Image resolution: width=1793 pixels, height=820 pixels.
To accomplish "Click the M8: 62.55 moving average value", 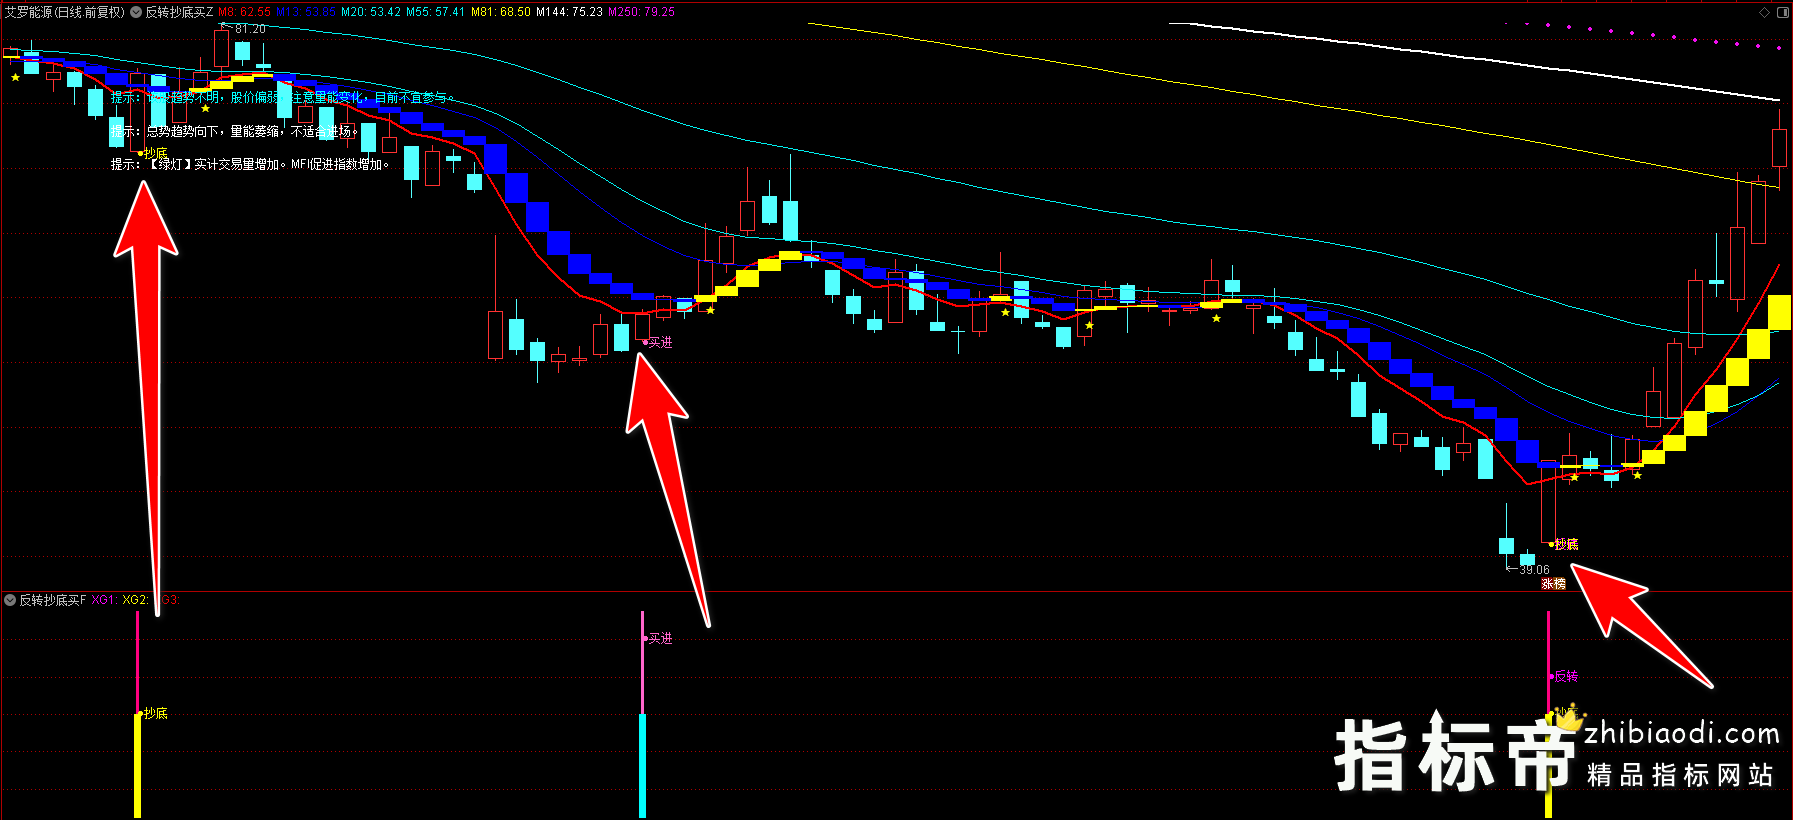I will point(244,12).
